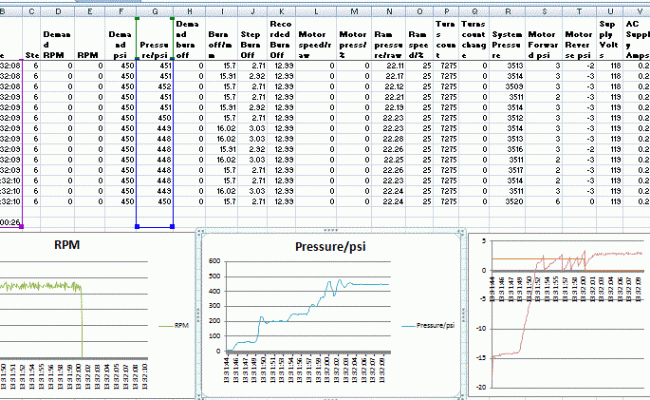Click the 'Pressure/psi' column header cell
This screenshot has width=650, height=400.
(155, 38)
